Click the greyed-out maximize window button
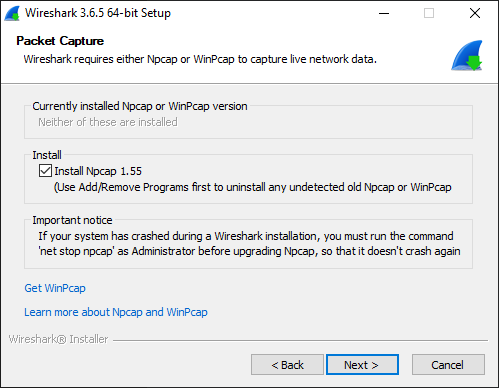Screen dimensions: 499x388 pos(429,13)
